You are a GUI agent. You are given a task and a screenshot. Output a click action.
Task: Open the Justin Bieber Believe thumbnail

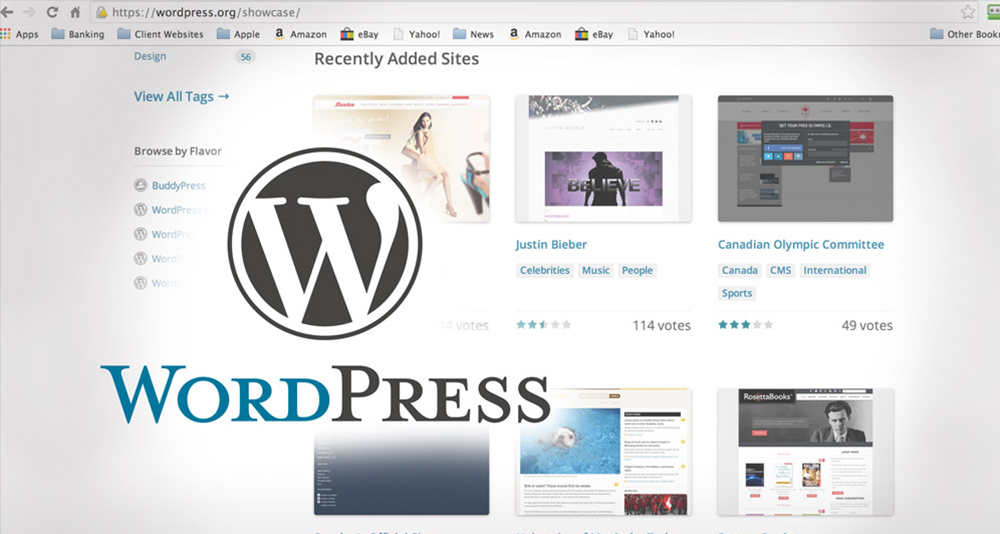tap(603, 158)
